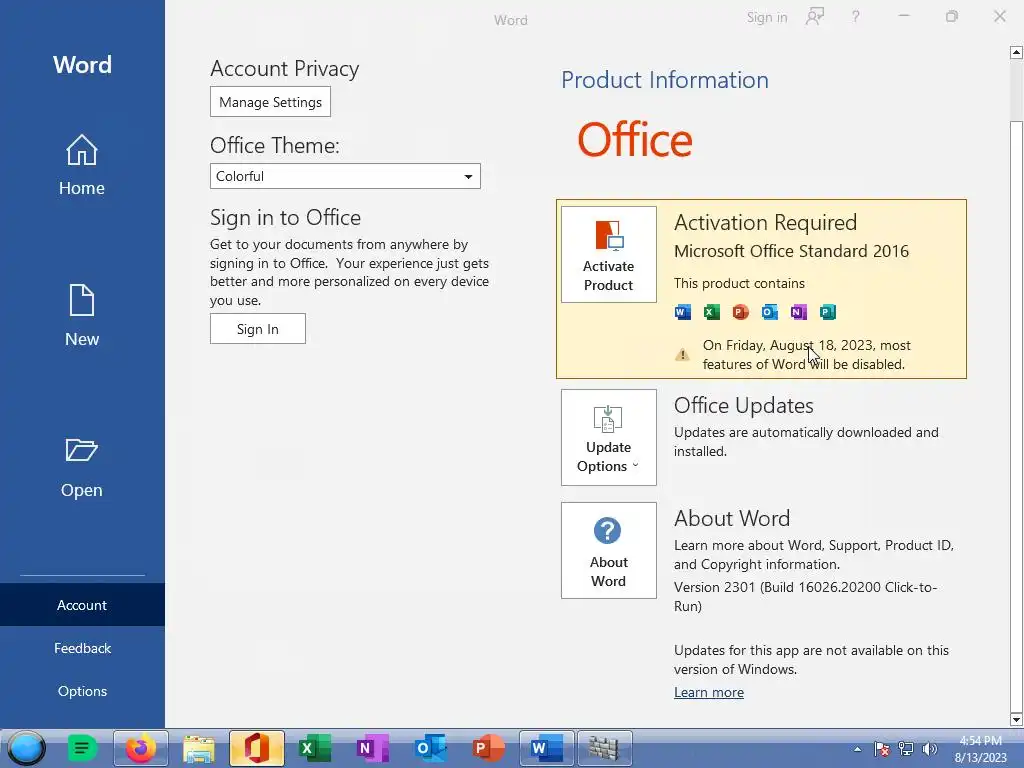The height and width of the screenshot is (768, 1024).
Task: Launch Firefox from the taskbar
Action: (140, 748)
